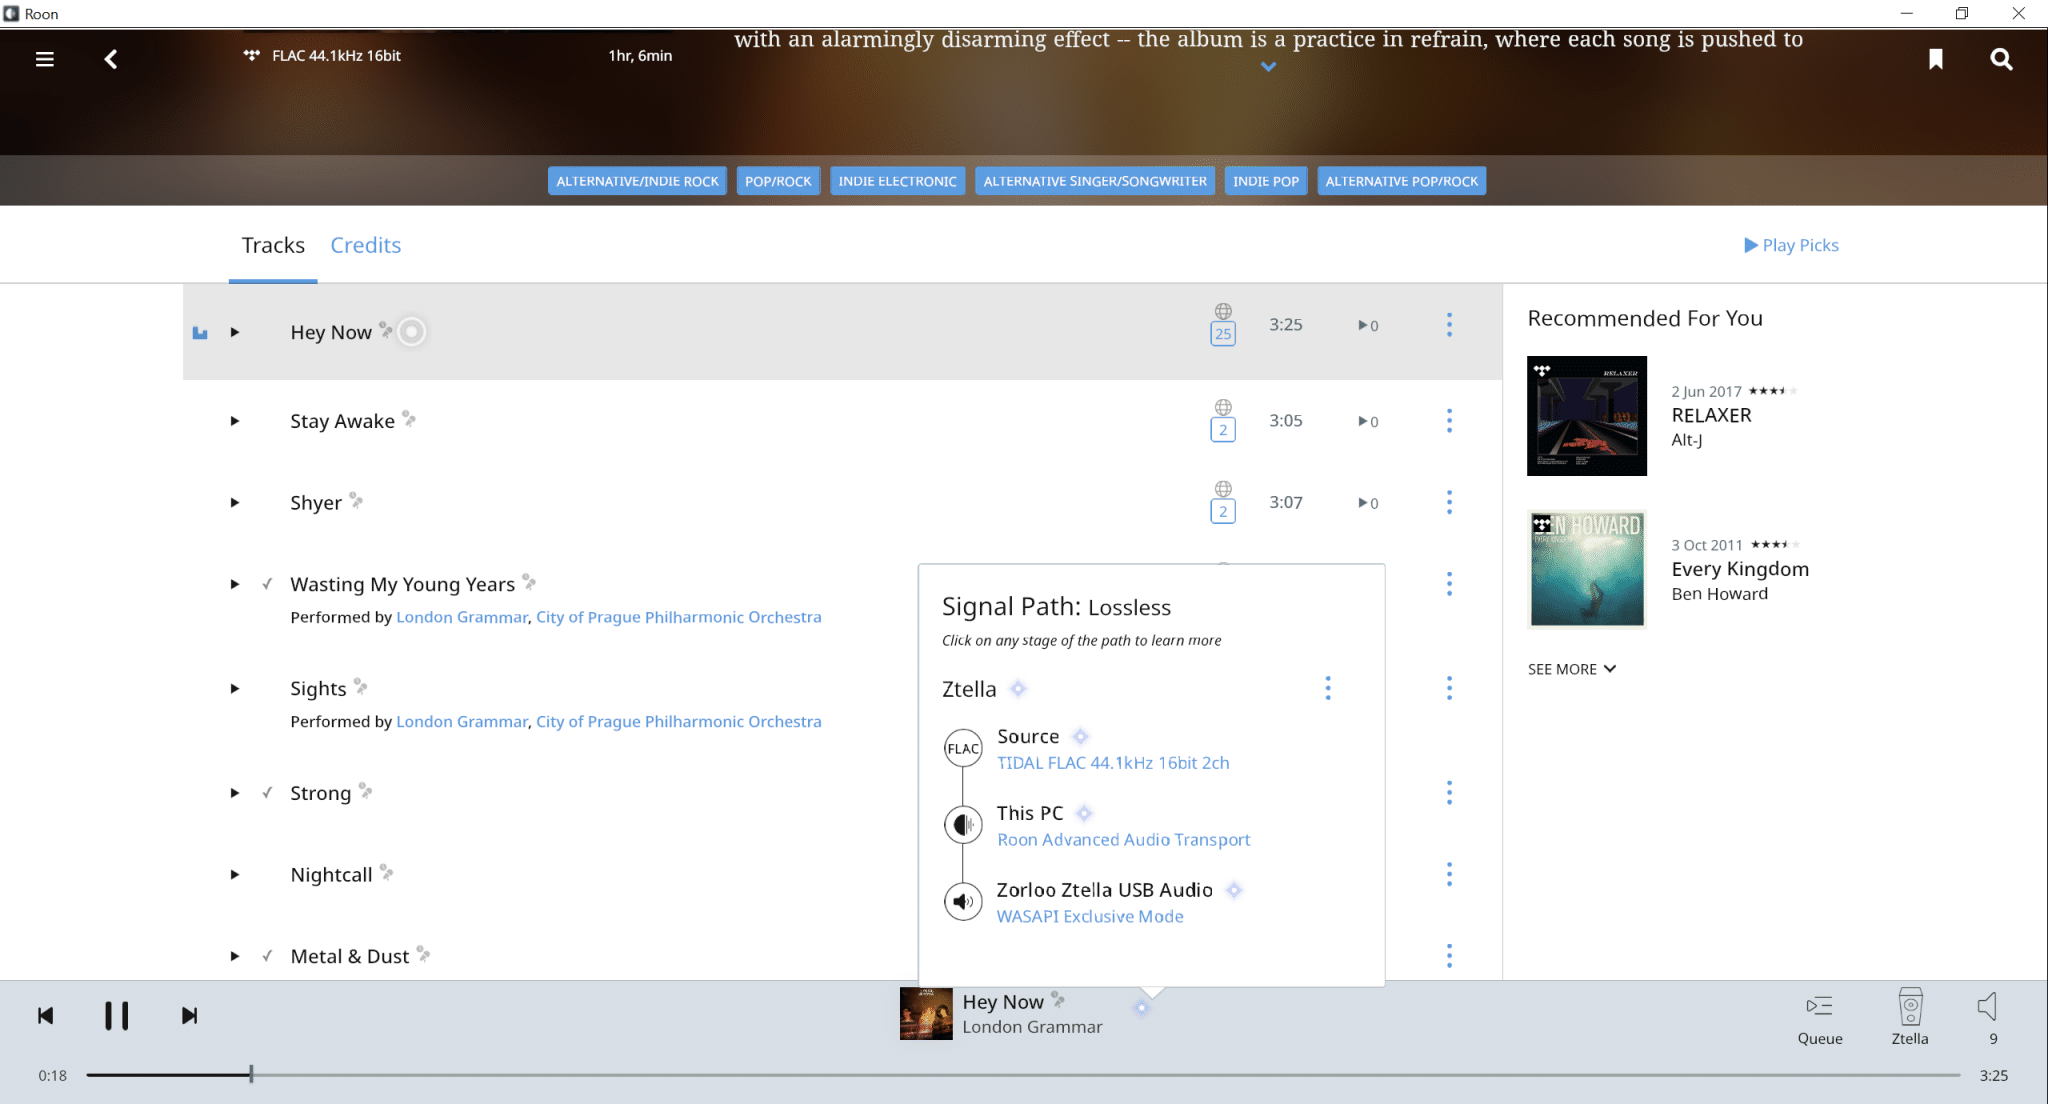The width and height of the screenshot is (2048, 1104).
Task: Play the Sights track
Action: click(235, 689)
